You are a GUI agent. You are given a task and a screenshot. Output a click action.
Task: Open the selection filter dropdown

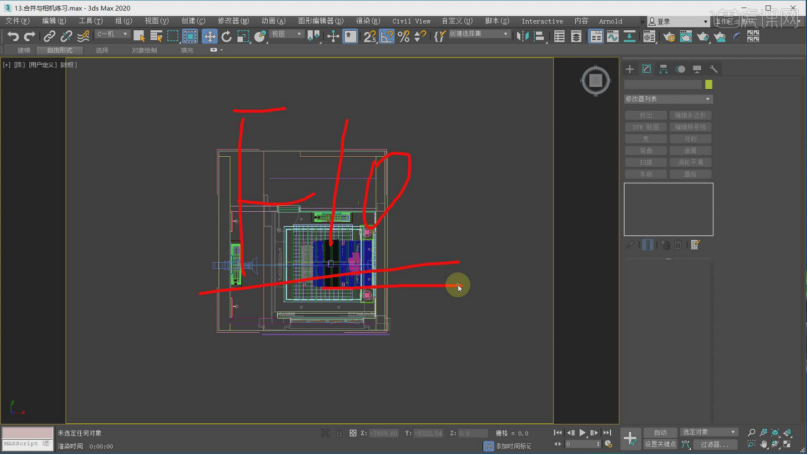click(x=112, y=34)
